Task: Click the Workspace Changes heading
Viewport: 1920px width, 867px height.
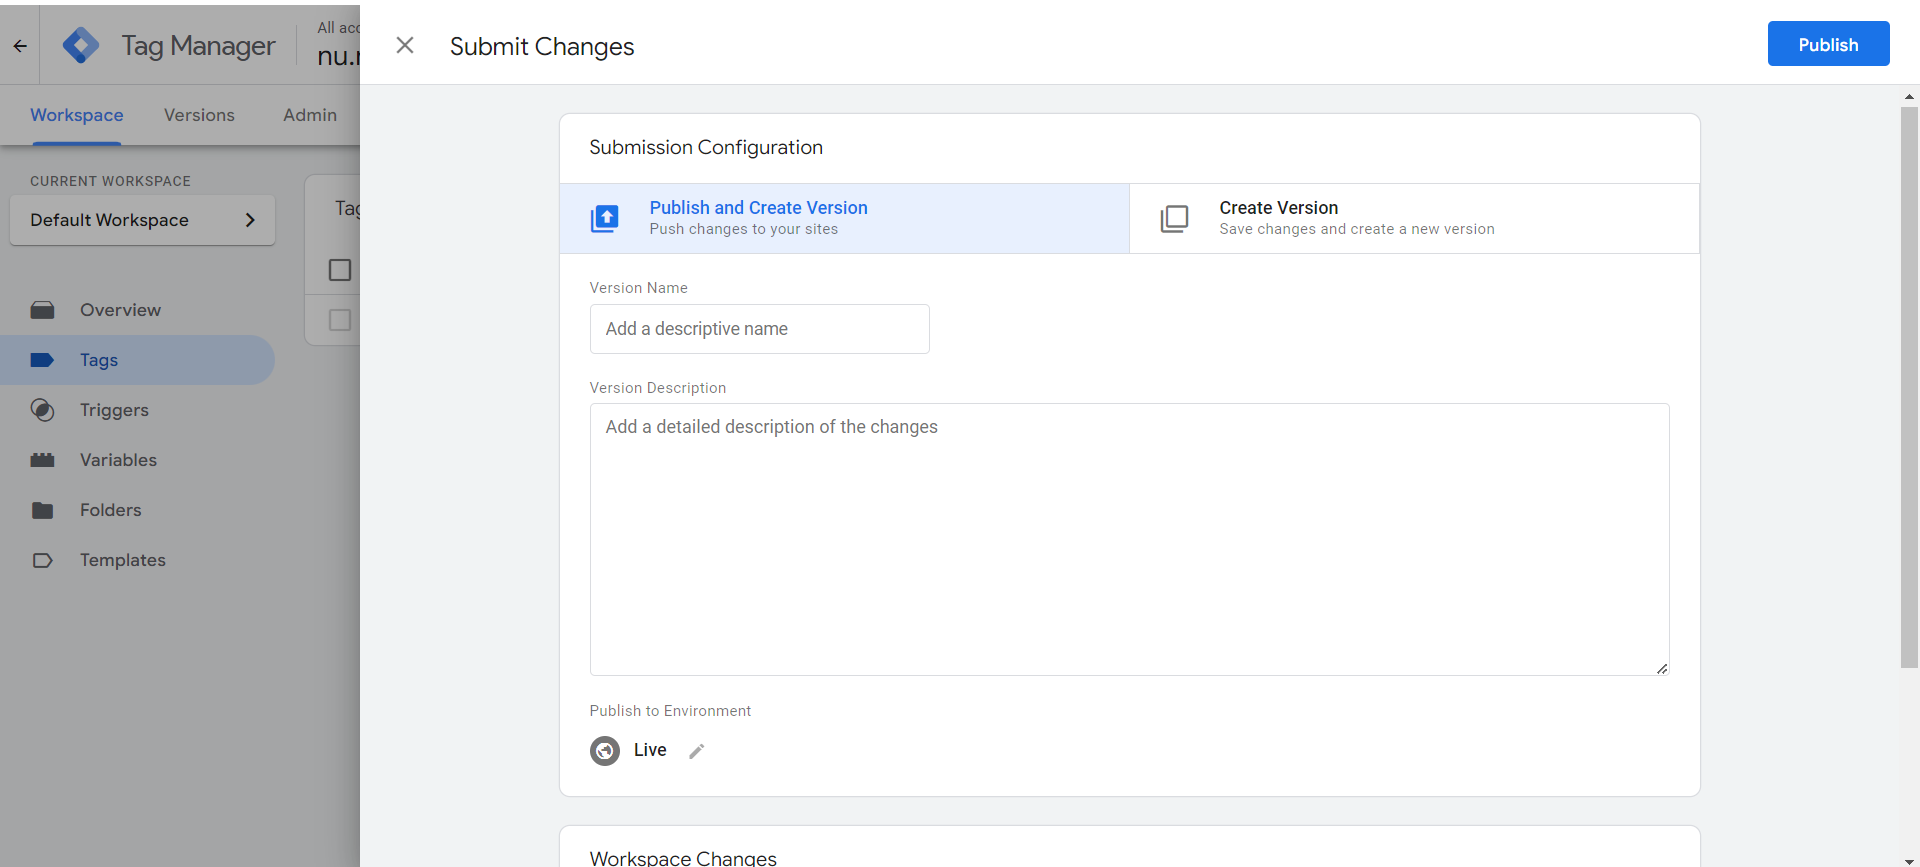Action: click(683, 858)
